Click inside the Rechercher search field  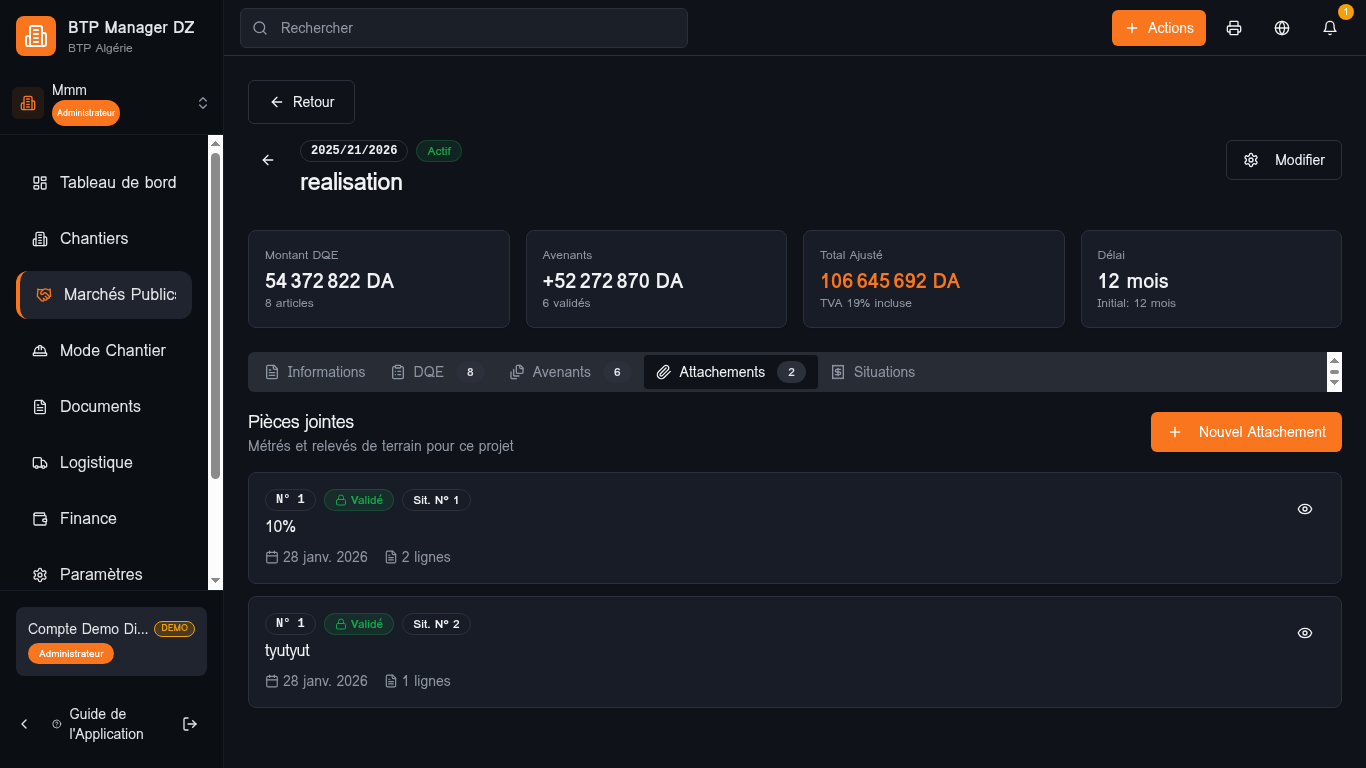pos(463,28)
